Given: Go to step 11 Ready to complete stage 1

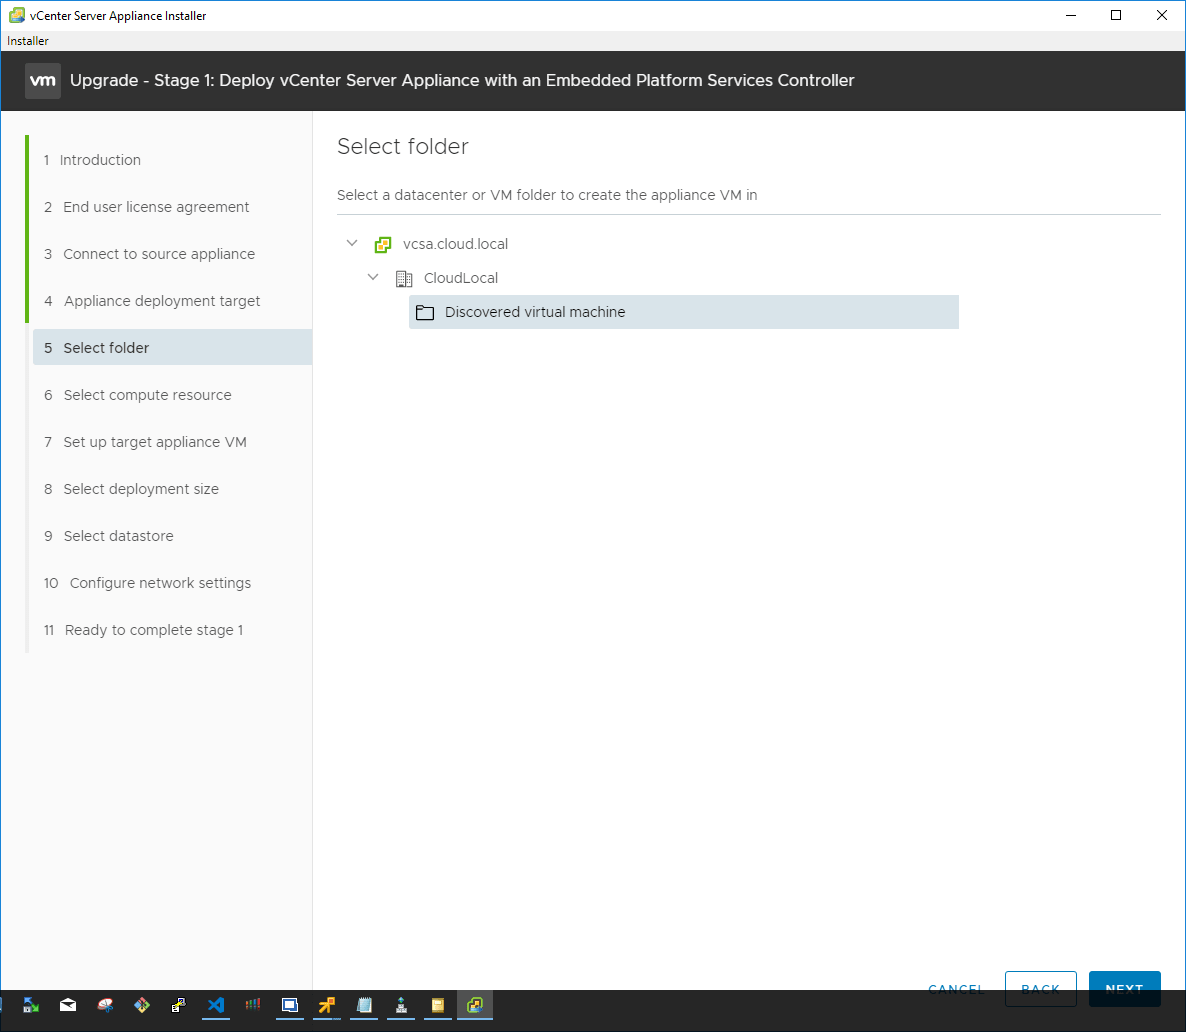Looking at the screenshot, I should click(x=144, y=629).
